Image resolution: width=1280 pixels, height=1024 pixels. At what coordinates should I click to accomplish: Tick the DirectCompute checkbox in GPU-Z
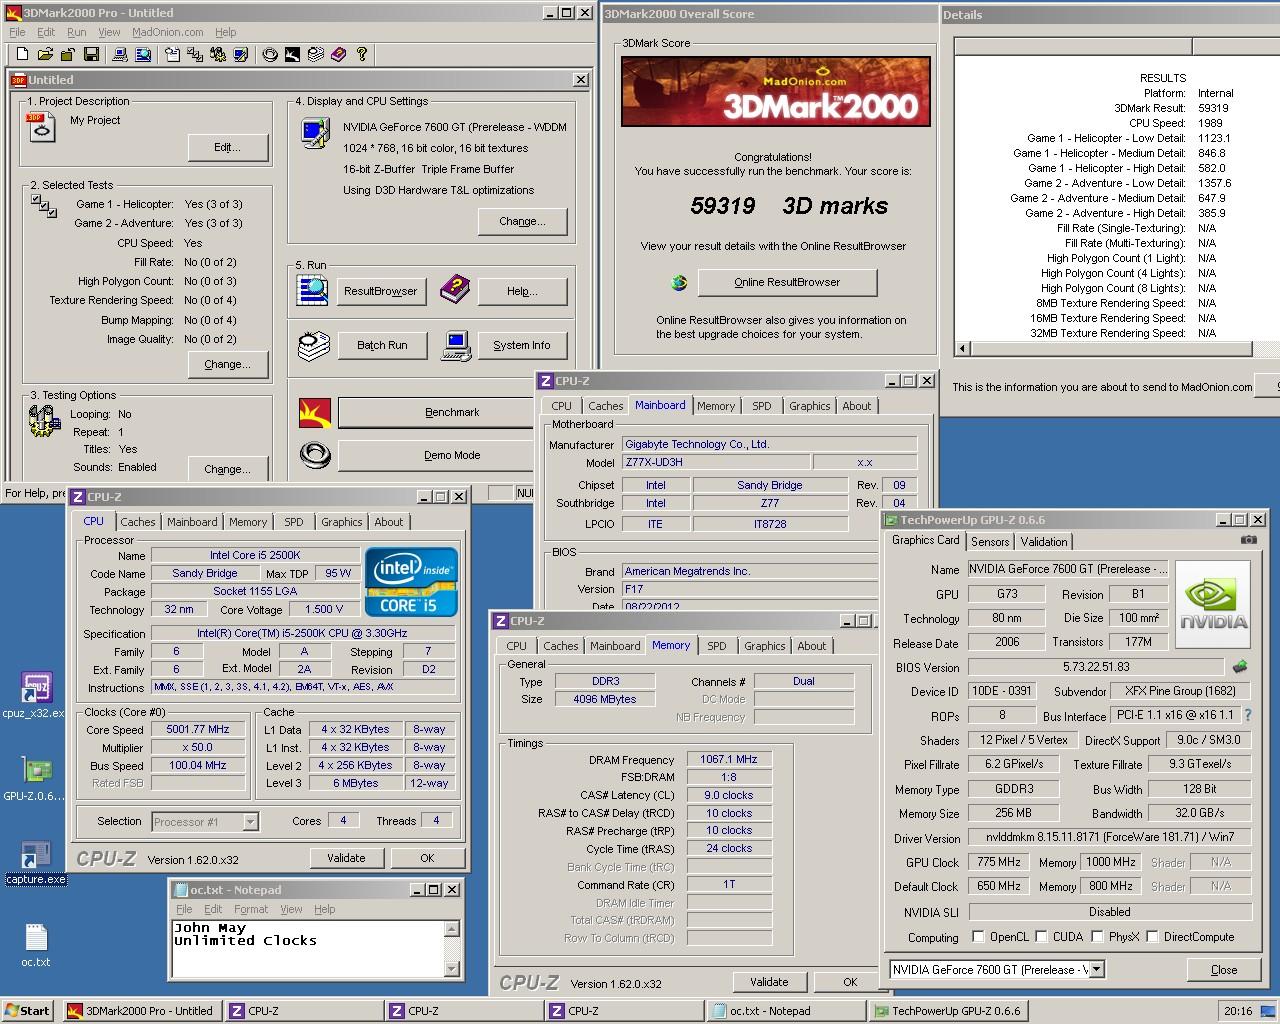coord(1153,937)
